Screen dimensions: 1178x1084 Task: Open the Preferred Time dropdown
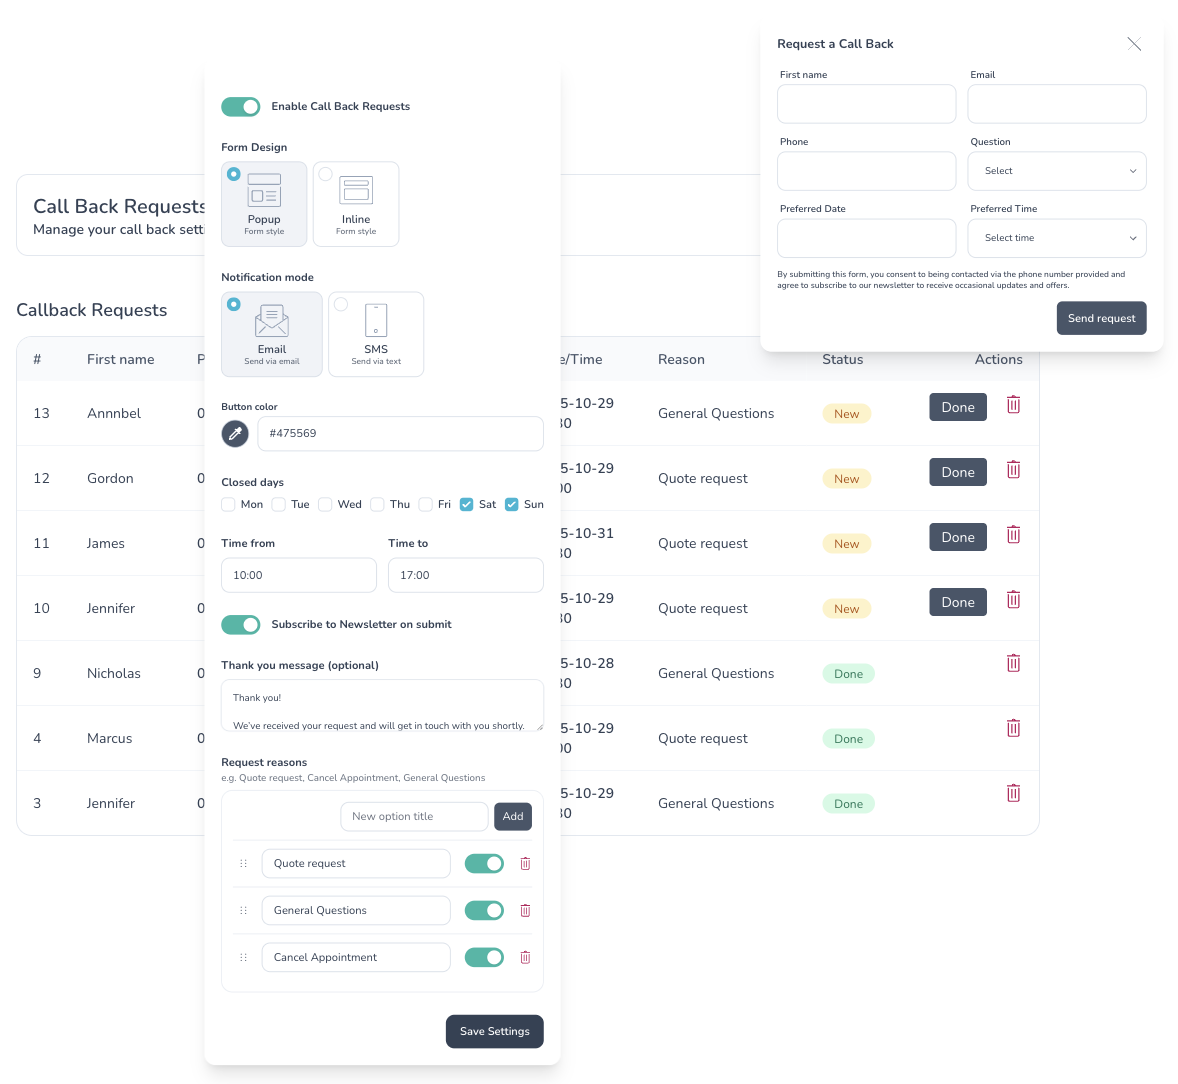(x=1056, y=238)
